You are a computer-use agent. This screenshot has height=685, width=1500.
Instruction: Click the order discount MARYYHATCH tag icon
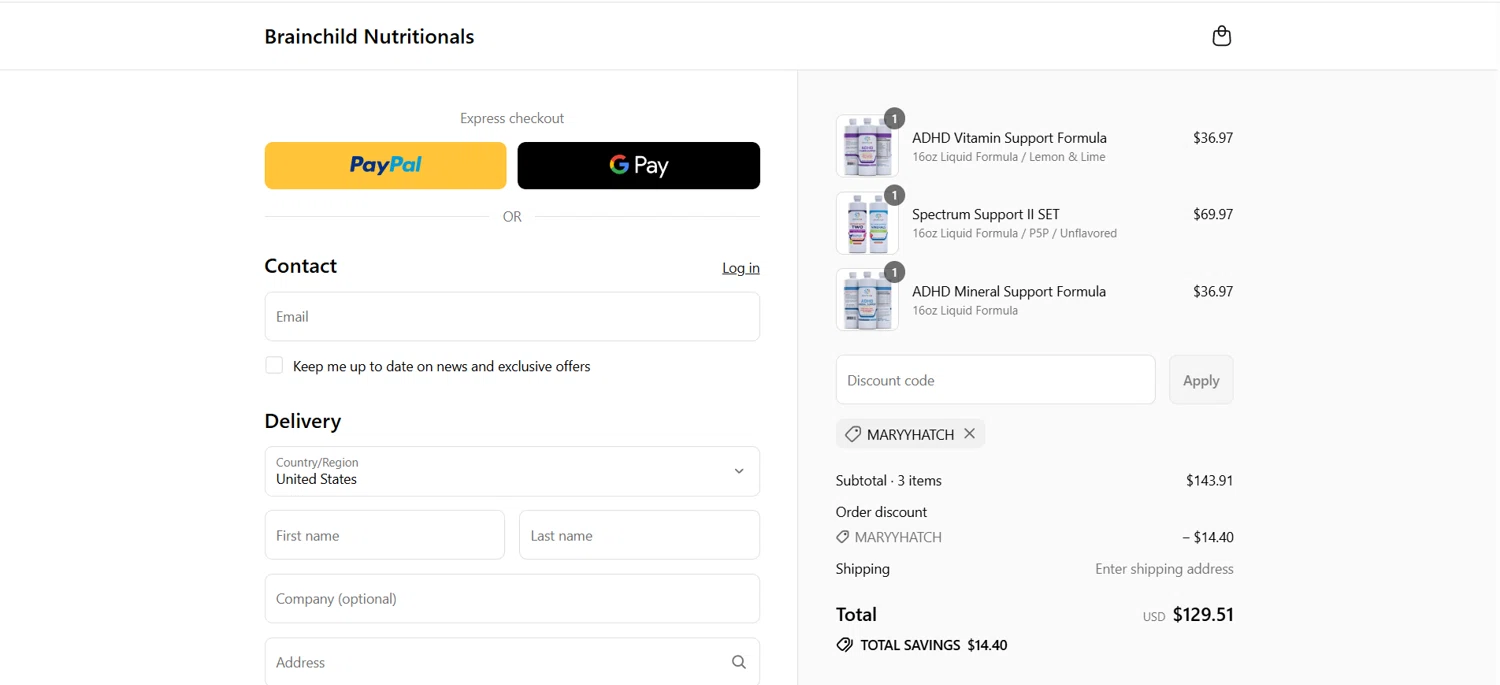pos(843,537)
